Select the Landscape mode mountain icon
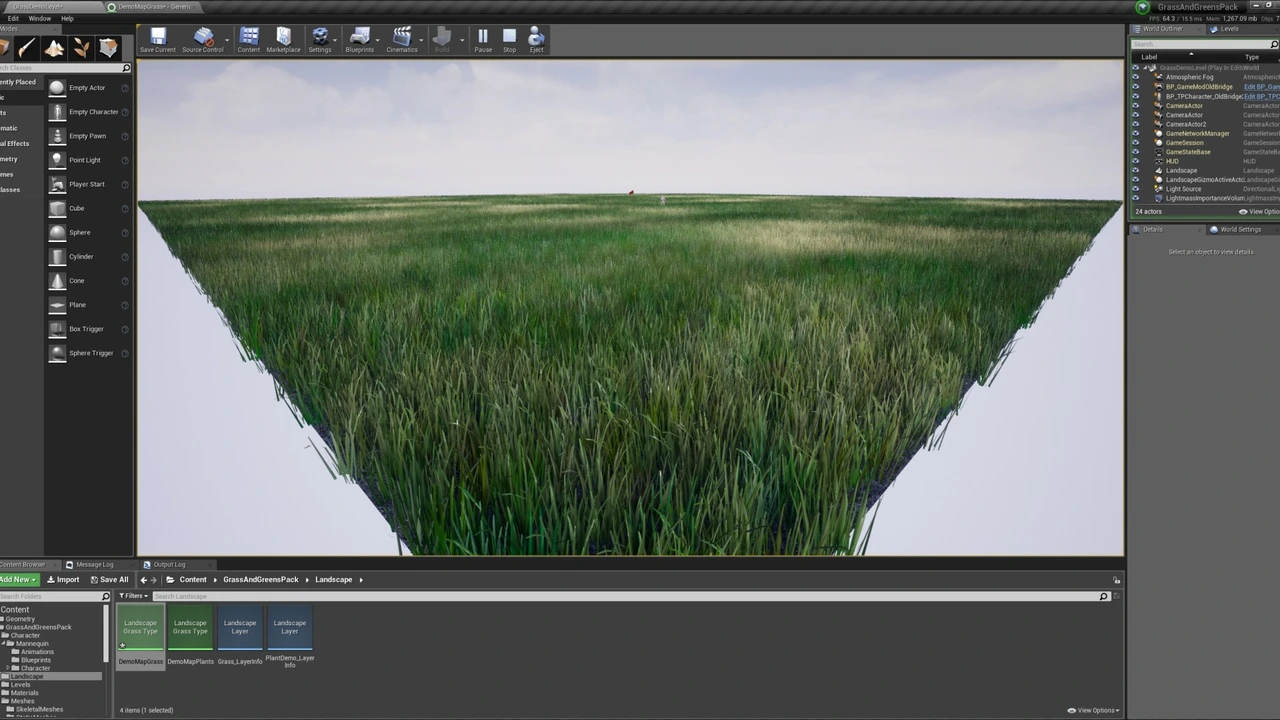 tap(54, 48)
